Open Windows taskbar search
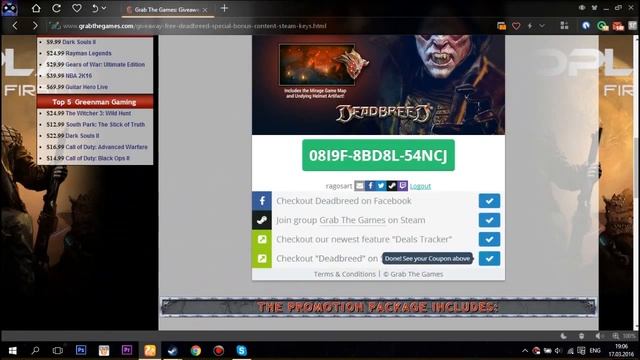 (x=35, y=351)
